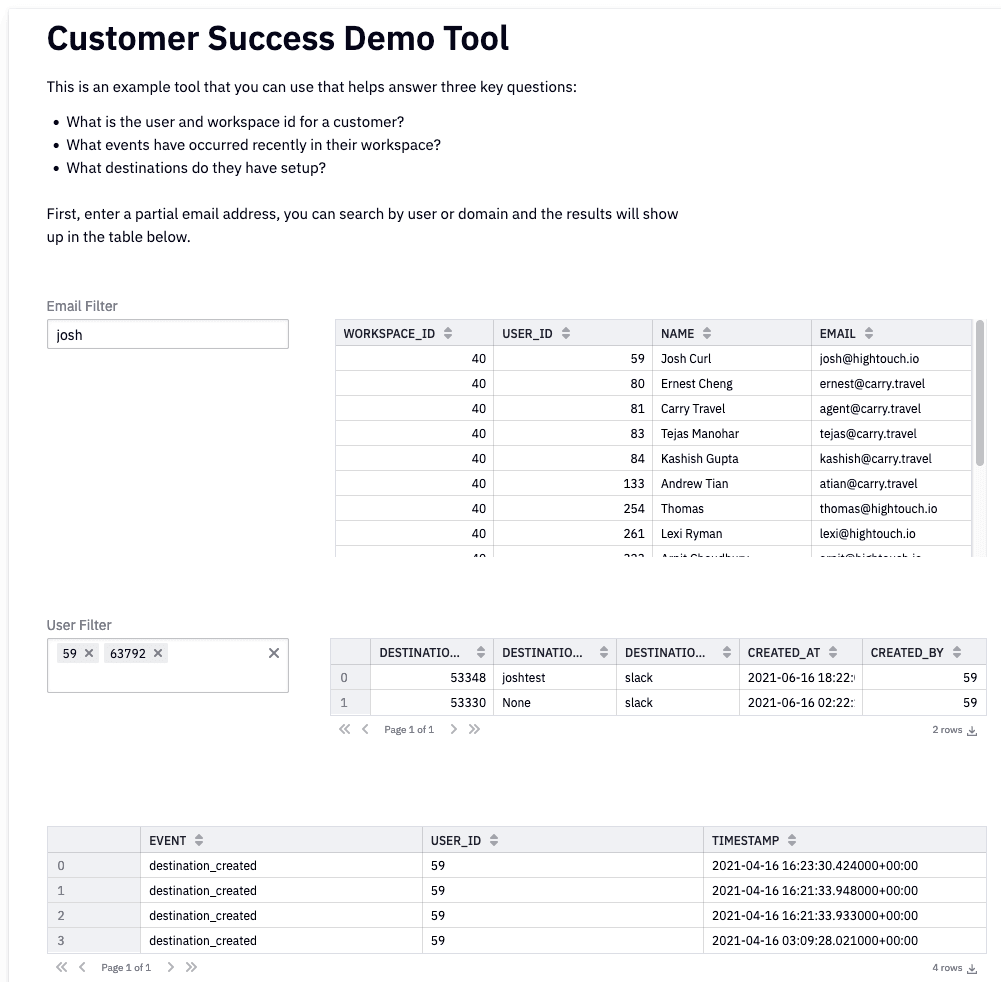Sort users table by NAME column
This screenshot has height=982, width=1001.
[x=707, y=333]
